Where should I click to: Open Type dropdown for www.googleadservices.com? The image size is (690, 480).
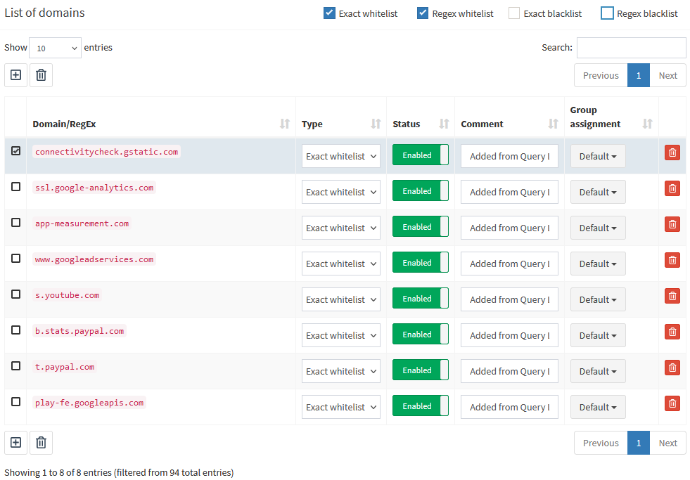point(341,264)
